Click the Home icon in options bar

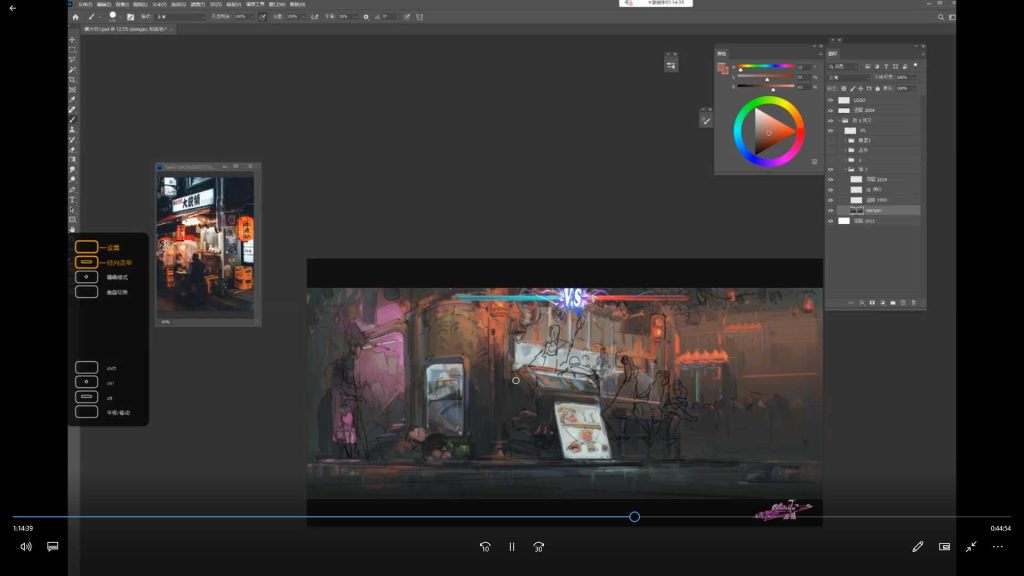pos(75,17)
